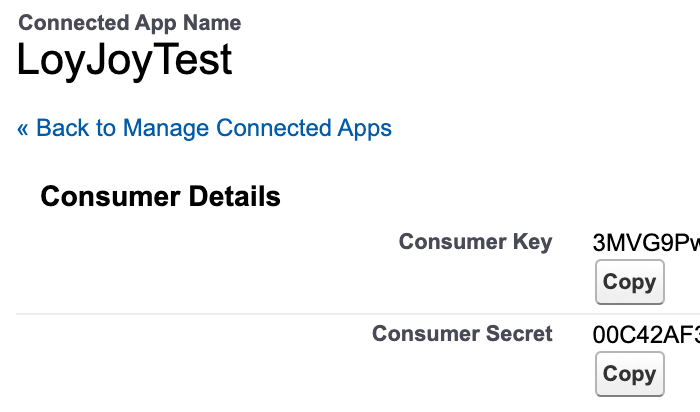The width and height of the screenshot is (700, 412).
Task: Click the word "Key" in the field label
Action: [531, 242]
